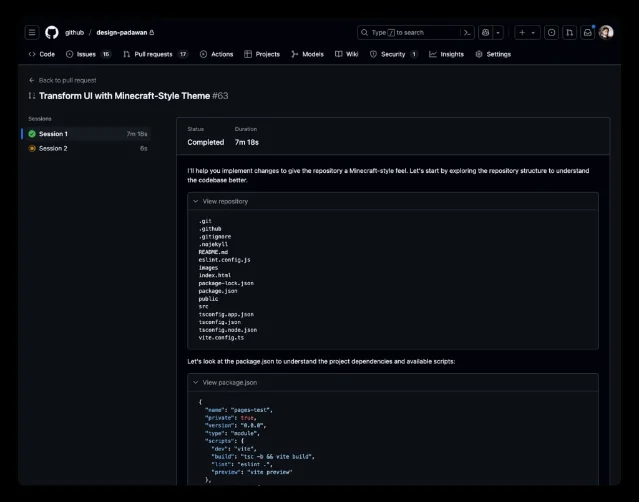Open notifications inbox icon

[587, 33]
